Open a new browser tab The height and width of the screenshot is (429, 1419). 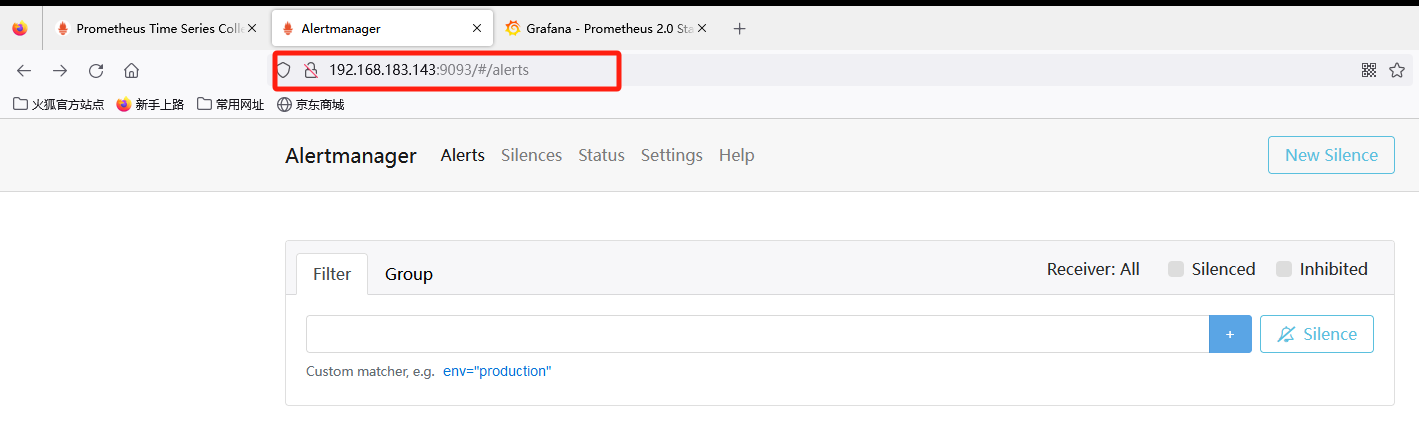coord(740,28)
